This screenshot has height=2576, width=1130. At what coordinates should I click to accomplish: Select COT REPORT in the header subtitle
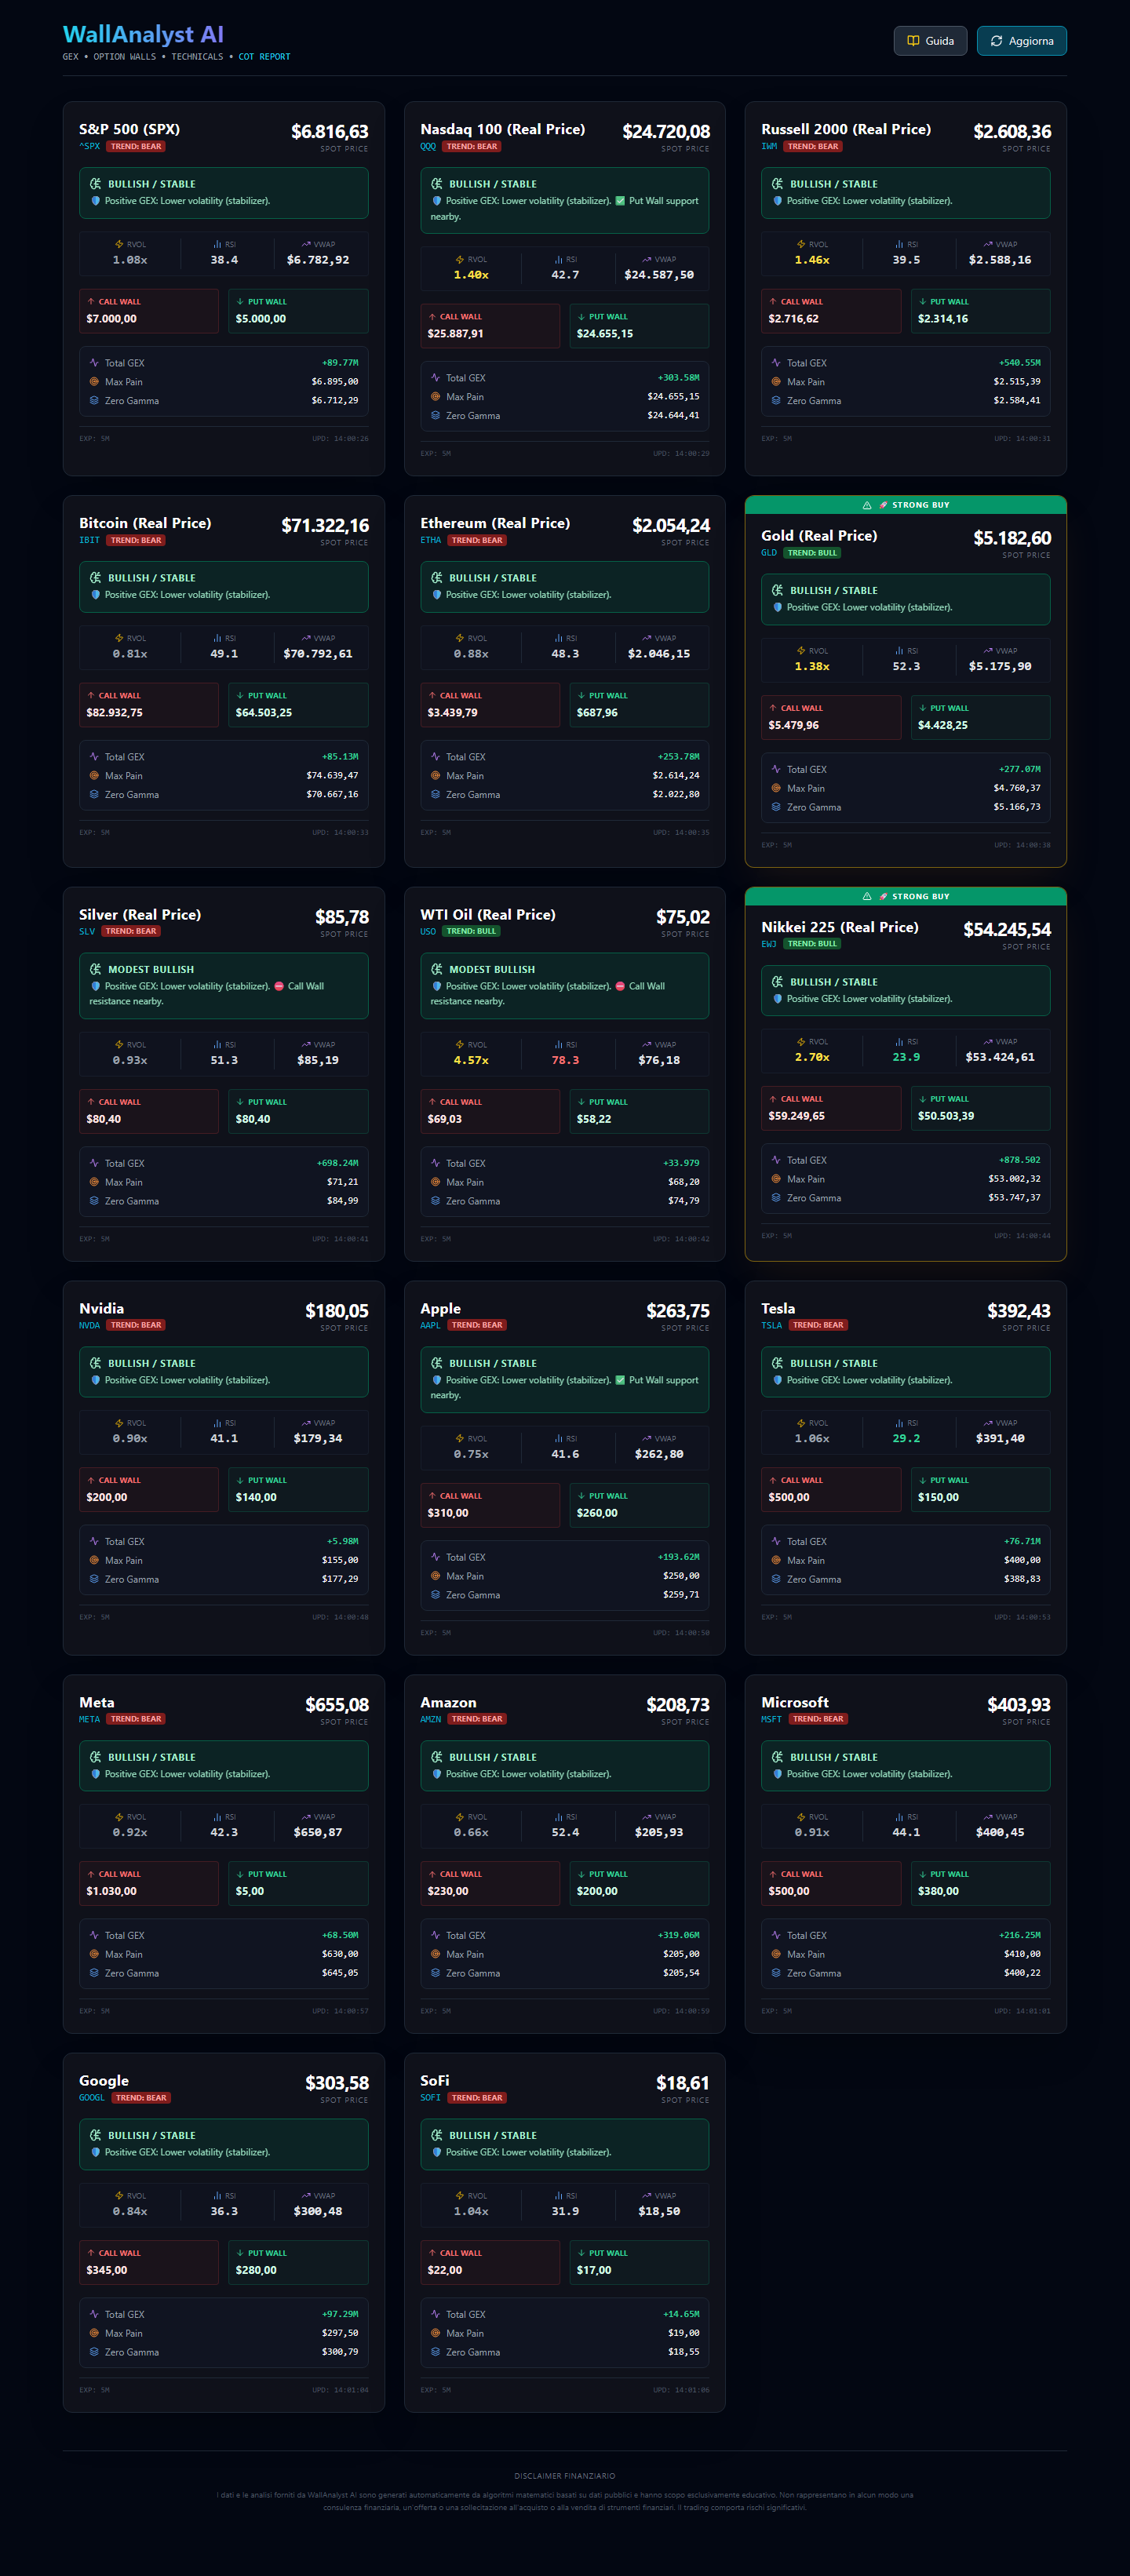264,57
